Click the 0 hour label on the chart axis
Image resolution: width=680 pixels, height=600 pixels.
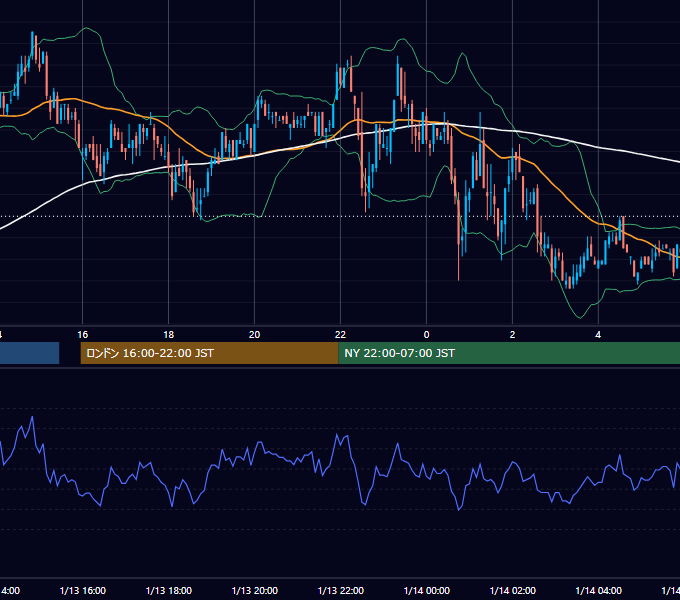click(426, 335)
